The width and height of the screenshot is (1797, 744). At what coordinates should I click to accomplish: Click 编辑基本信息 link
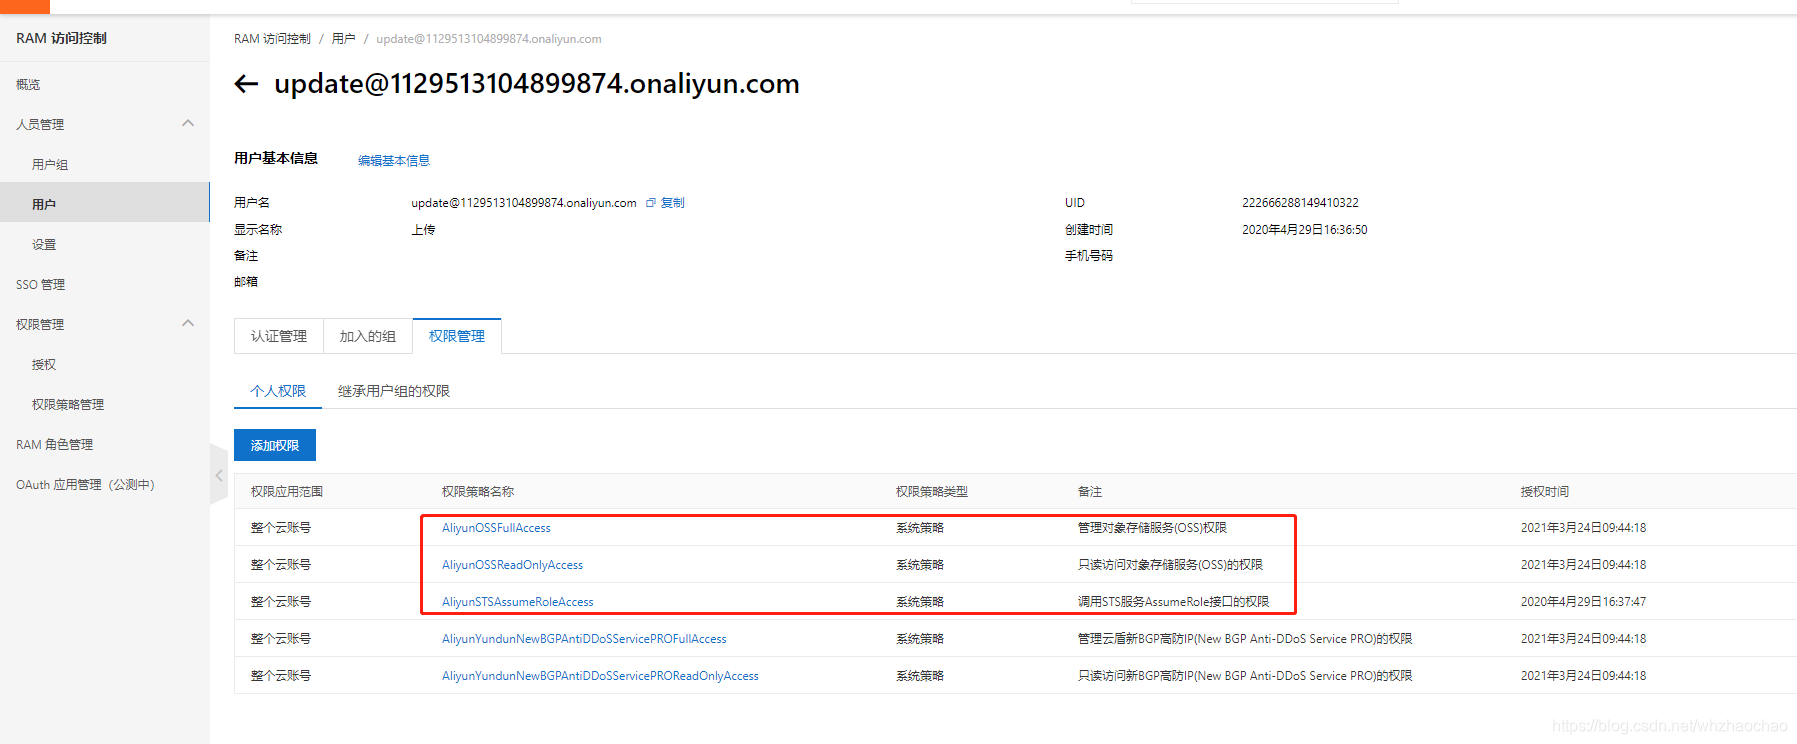(394, 161)
